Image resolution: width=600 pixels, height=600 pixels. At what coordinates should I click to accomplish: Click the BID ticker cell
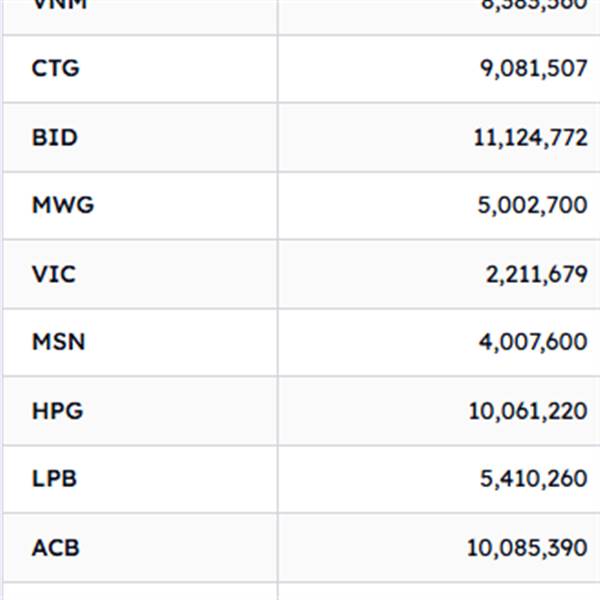pyautogui.click(x=54, y=137)
